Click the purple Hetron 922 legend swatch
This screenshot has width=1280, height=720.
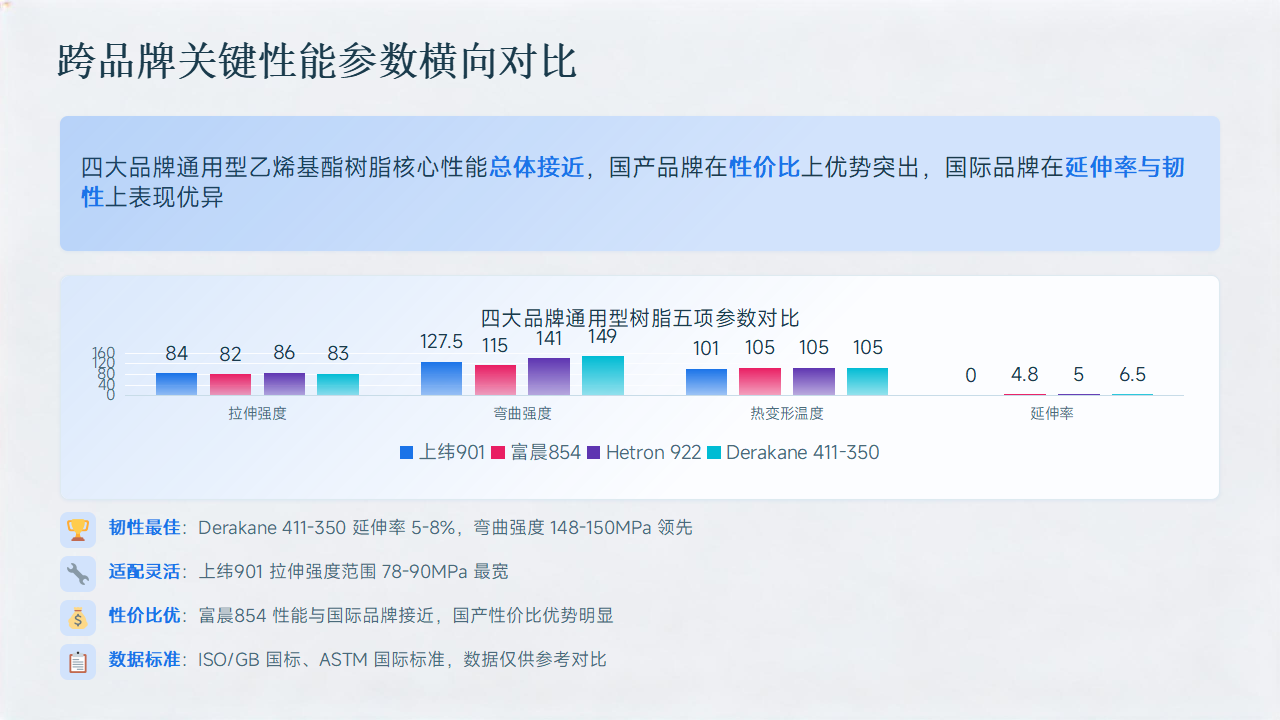[593, 453]
